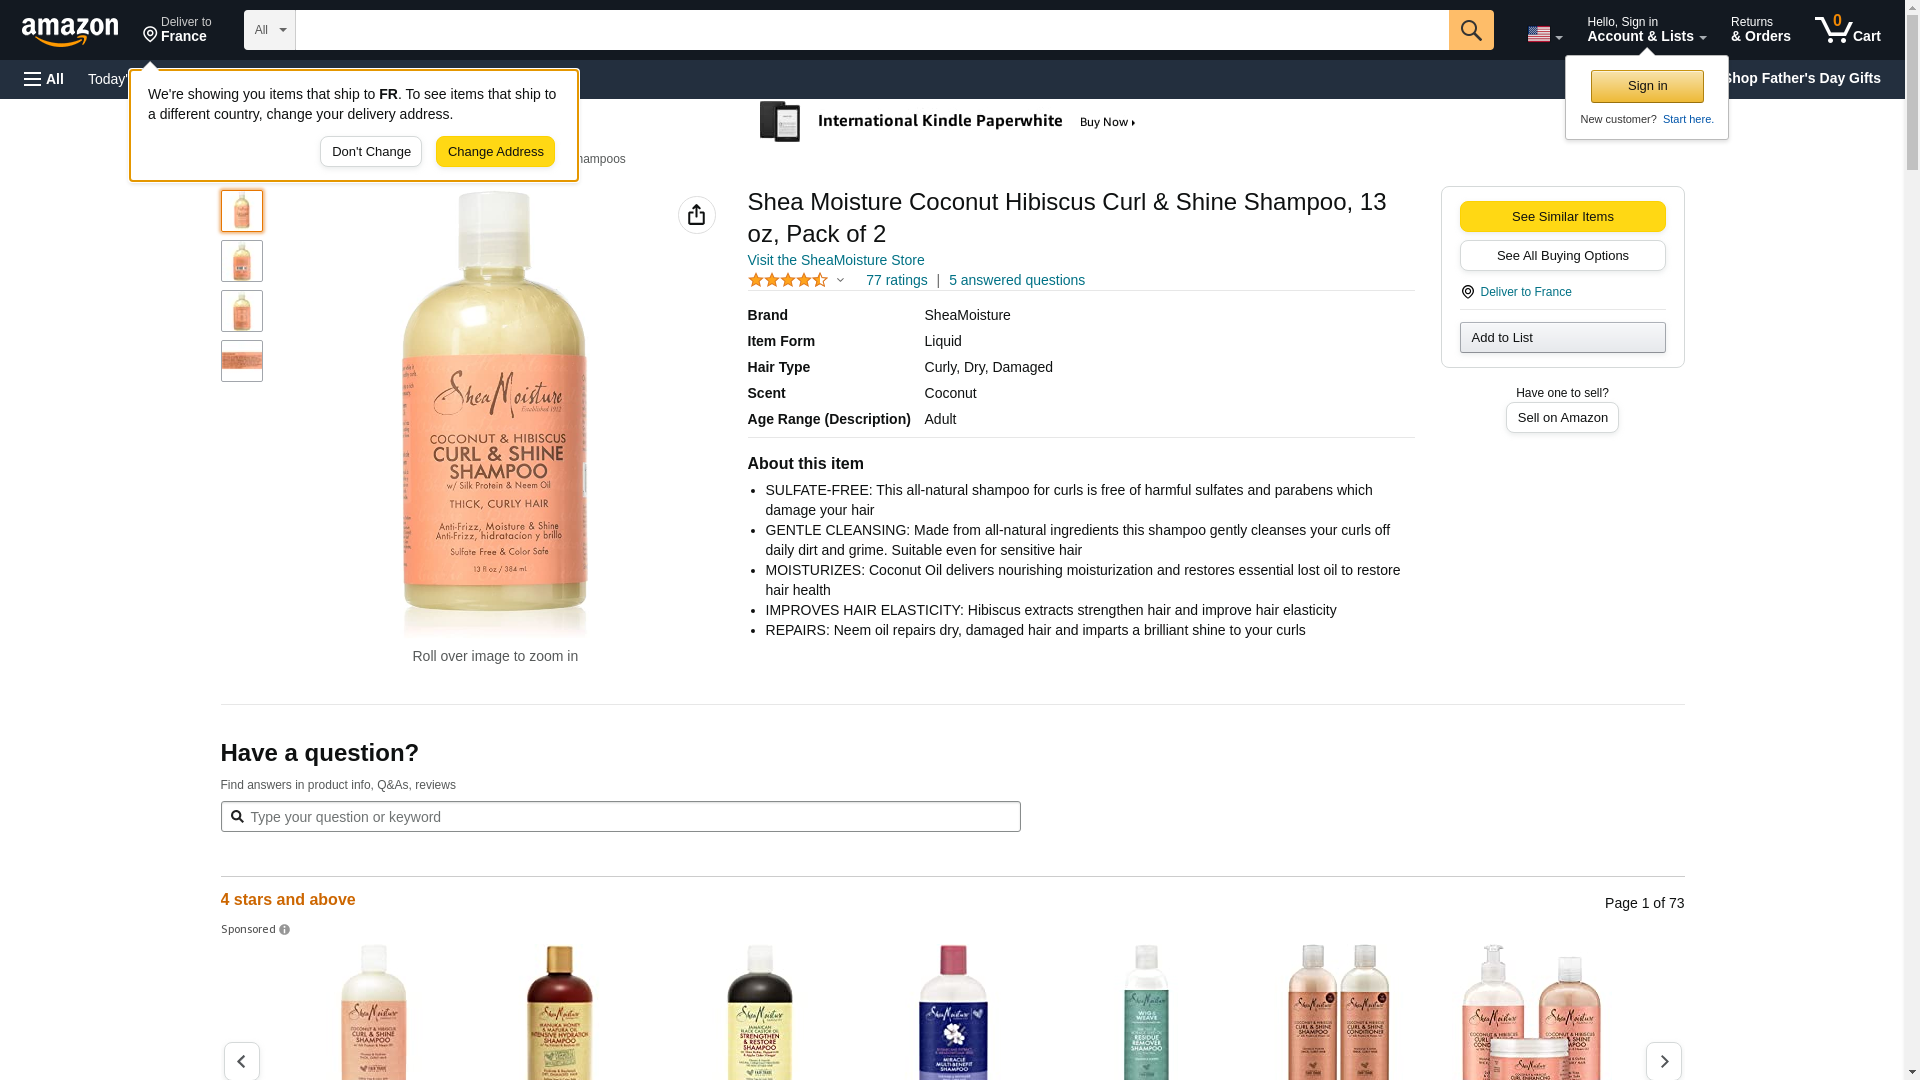
Task: Select the second product thumbnail image
Action: (x=241, y=261)
